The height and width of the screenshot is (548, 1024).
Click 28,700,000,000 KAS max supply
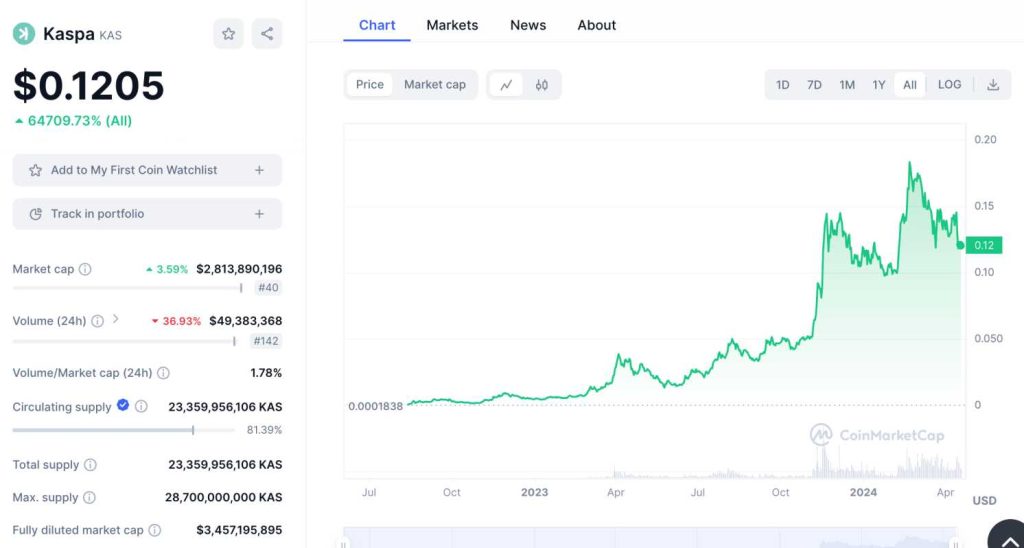pyautogui.click(x=223, y=498)
